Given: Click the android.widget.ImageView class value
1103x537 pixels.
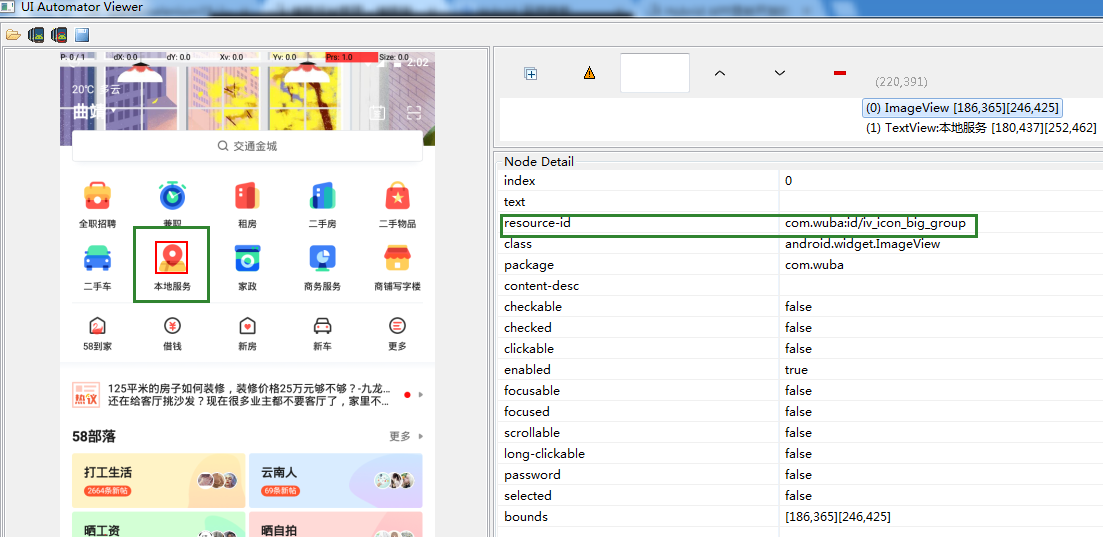Looking at the screenshot, I should pyautogui.click(x=862, y=244).
